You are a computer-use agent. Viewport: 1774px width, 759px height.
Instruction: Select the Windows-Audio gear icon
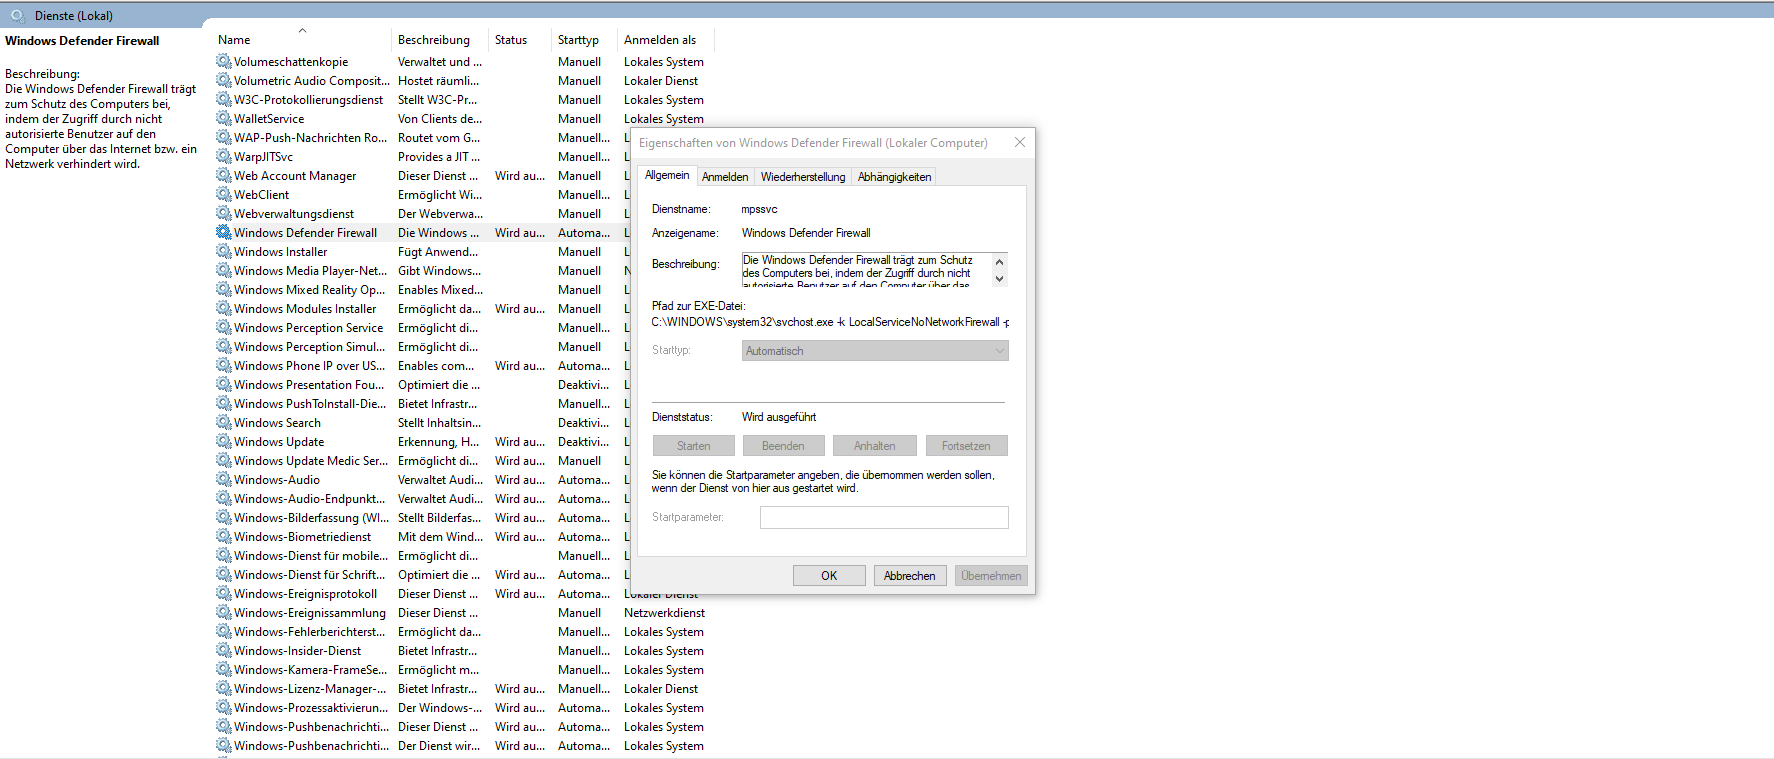point(224,480)
